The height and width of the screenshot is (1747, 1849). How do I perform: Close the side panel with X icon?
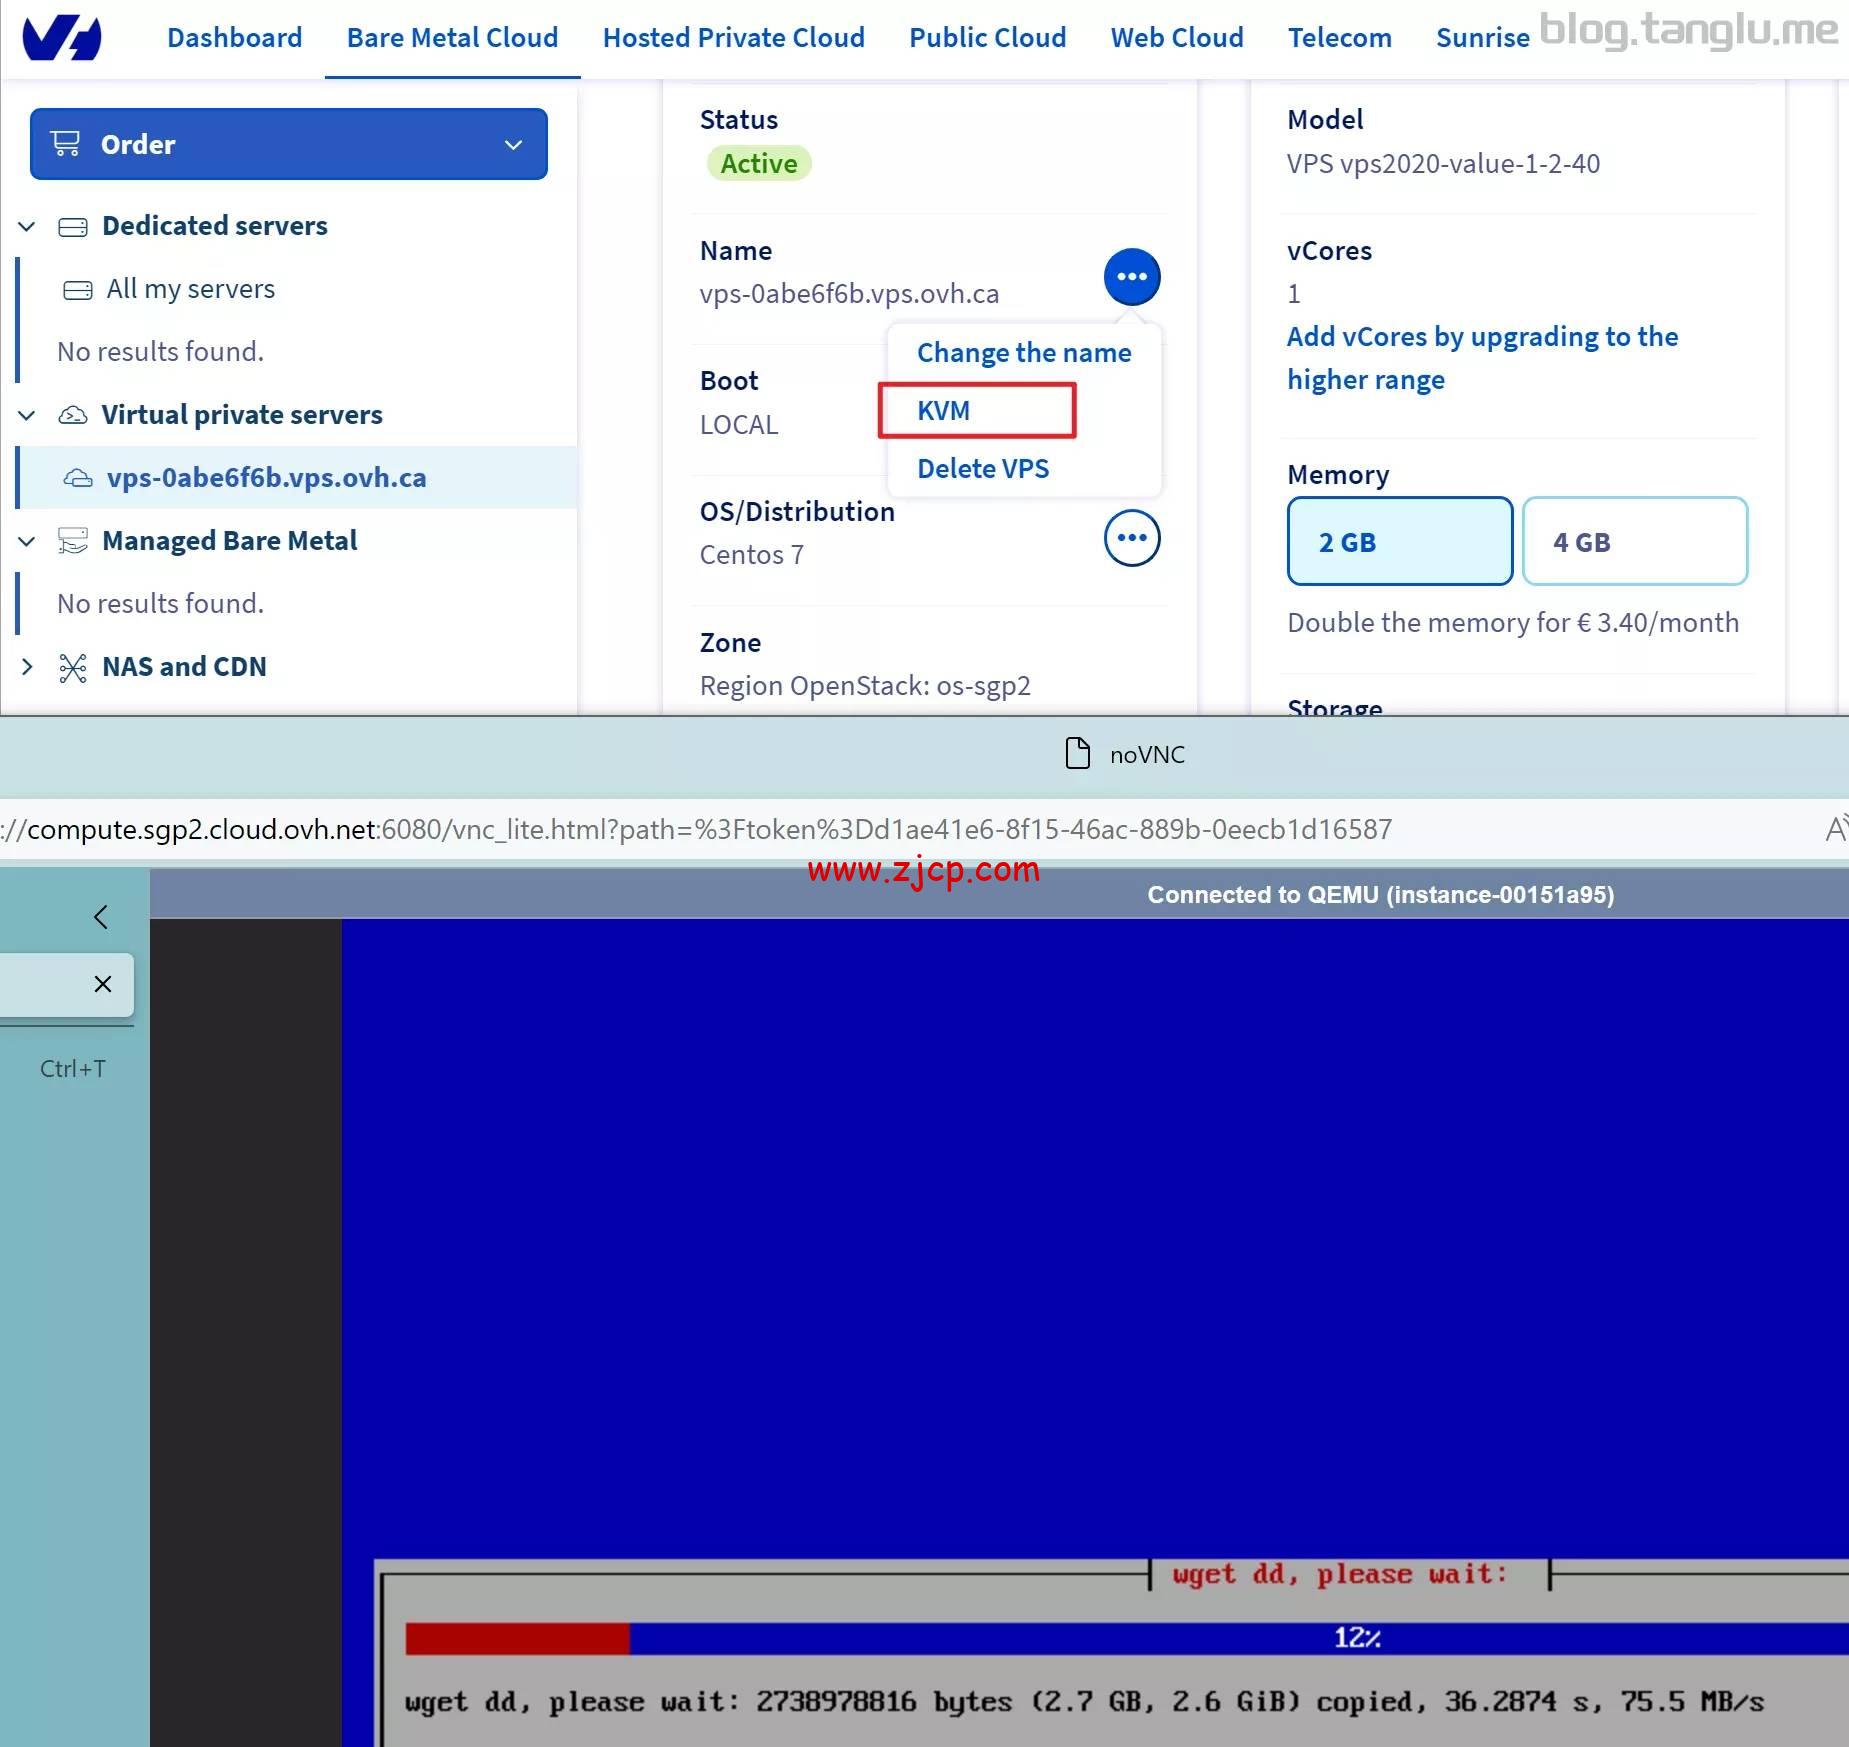103,984
